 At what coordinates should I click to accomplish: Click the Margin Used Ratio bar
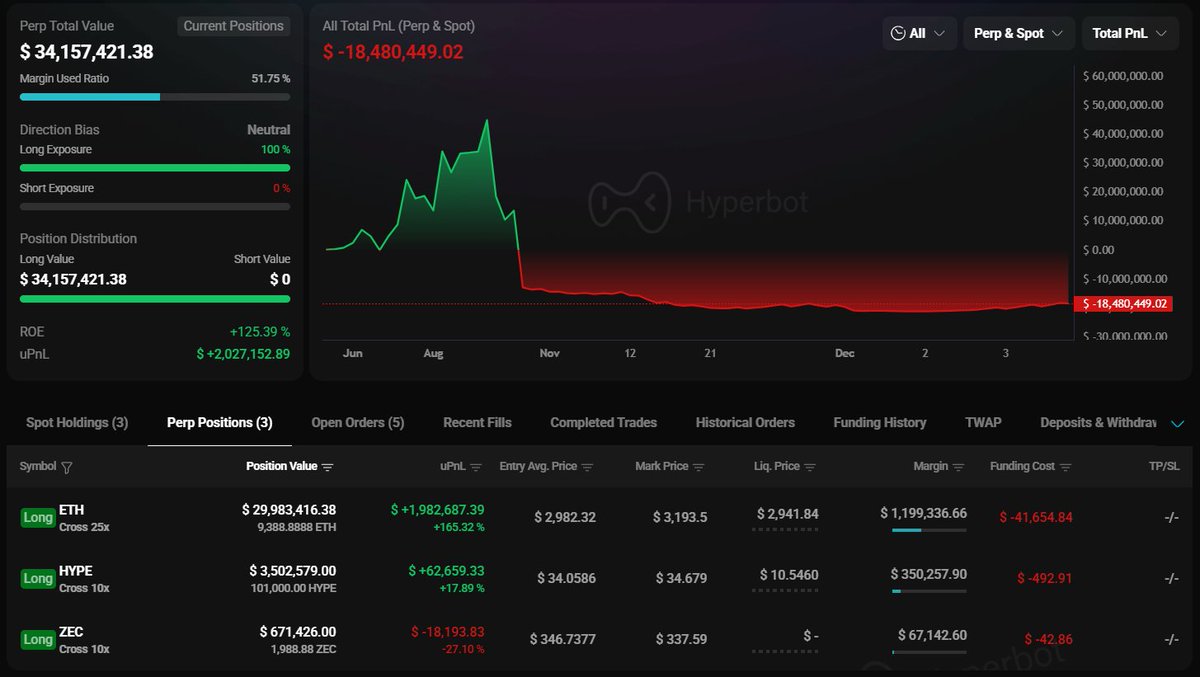point(155,97)
